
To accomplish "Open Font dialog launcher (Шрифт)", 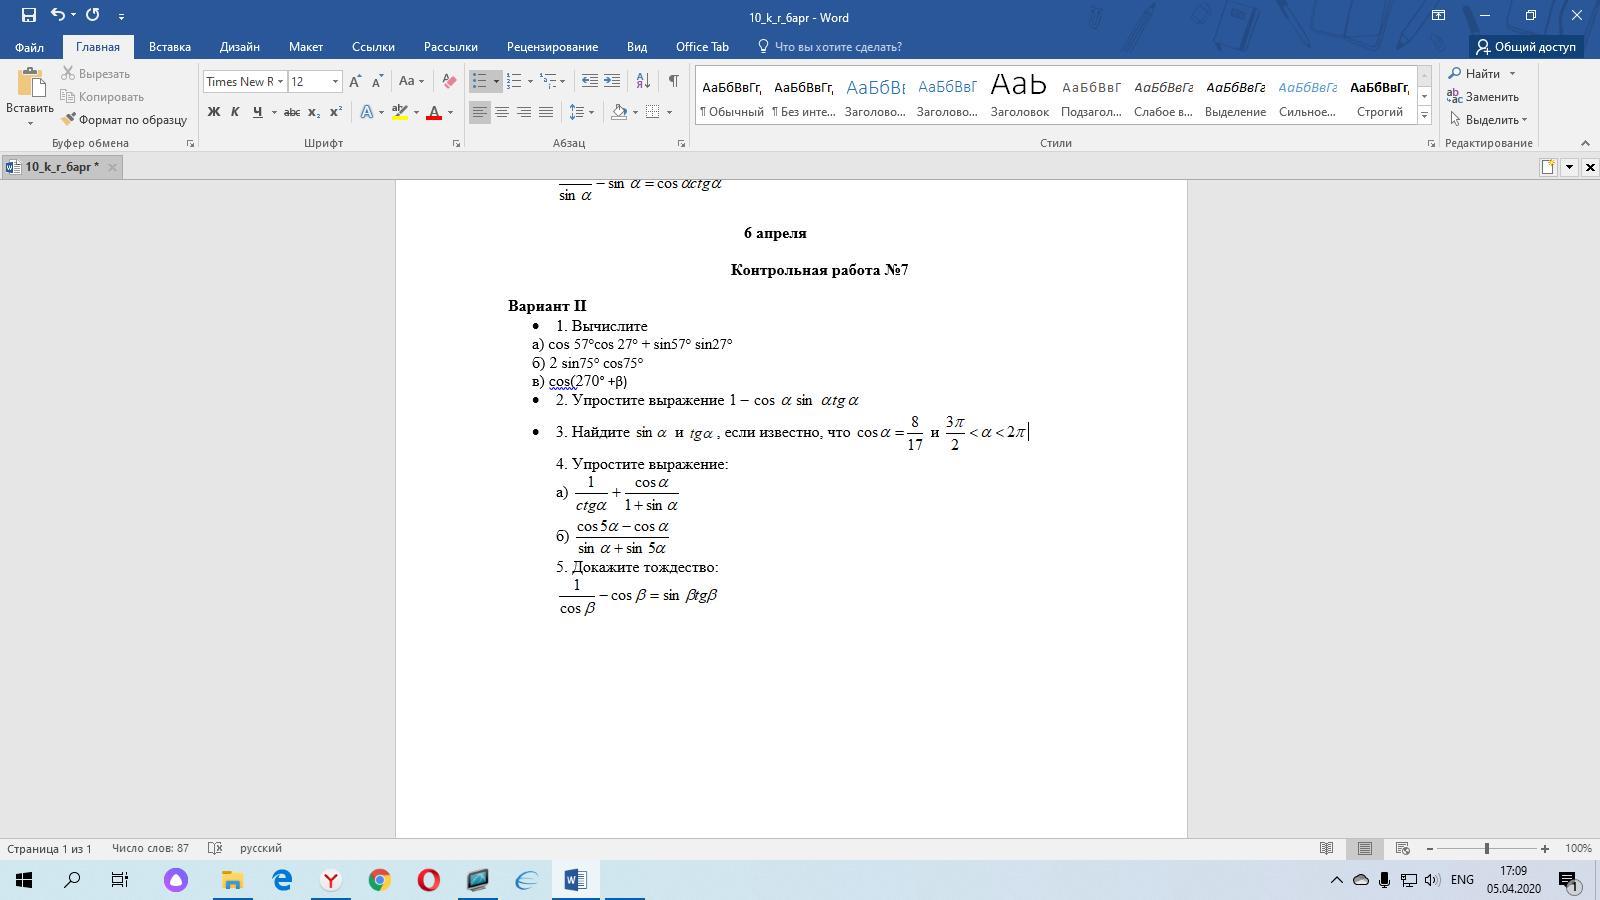I will point(456,144).
